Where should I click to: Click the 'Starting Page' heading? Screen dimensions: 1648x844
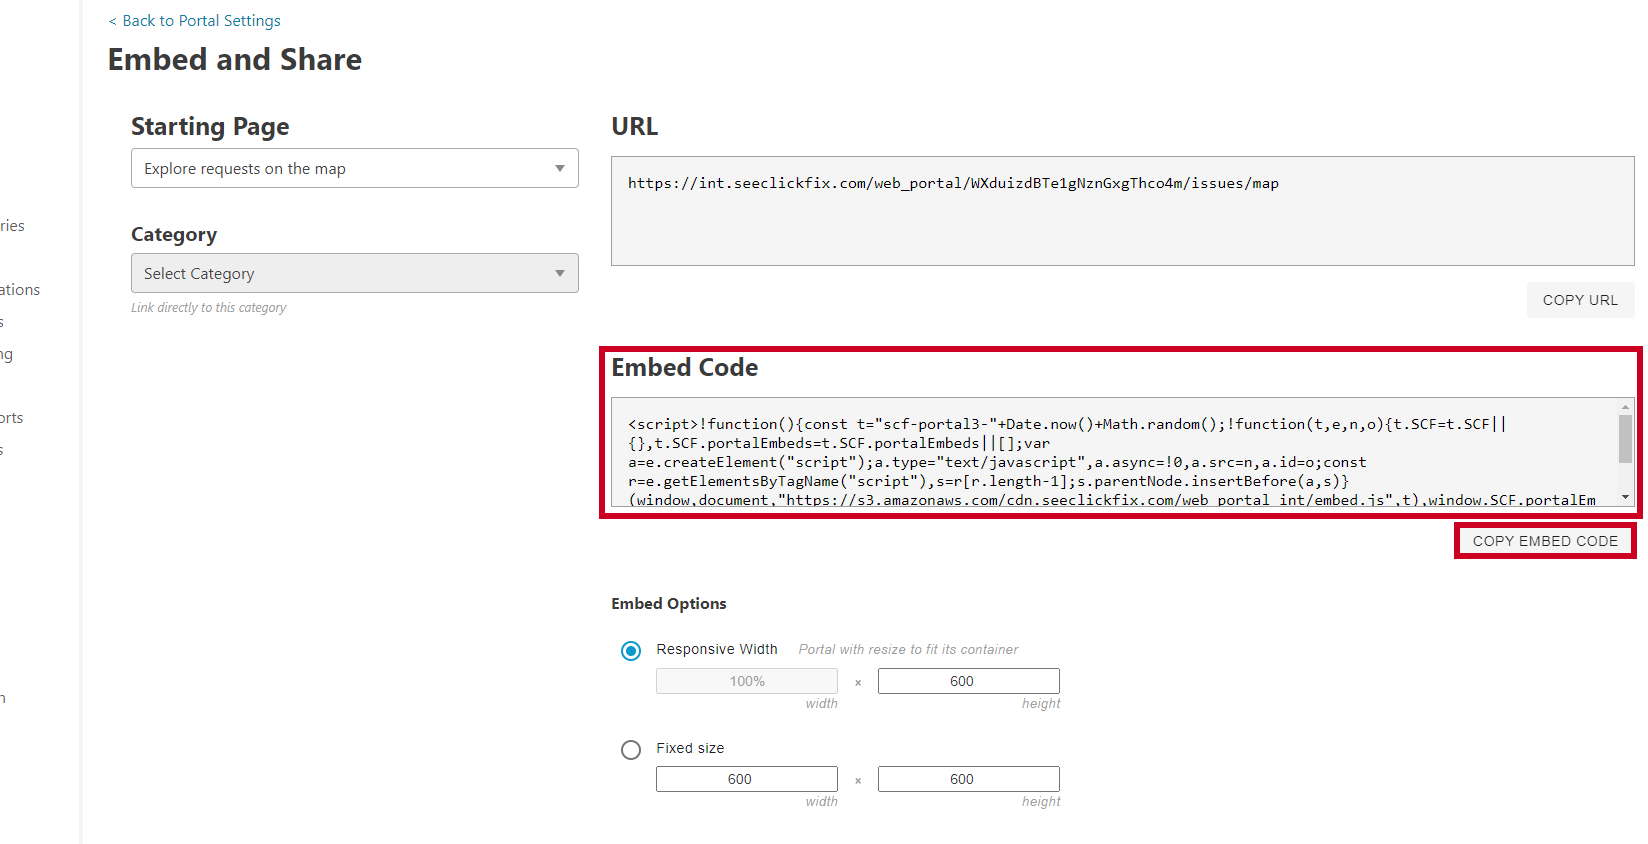[x=210, y=127]
